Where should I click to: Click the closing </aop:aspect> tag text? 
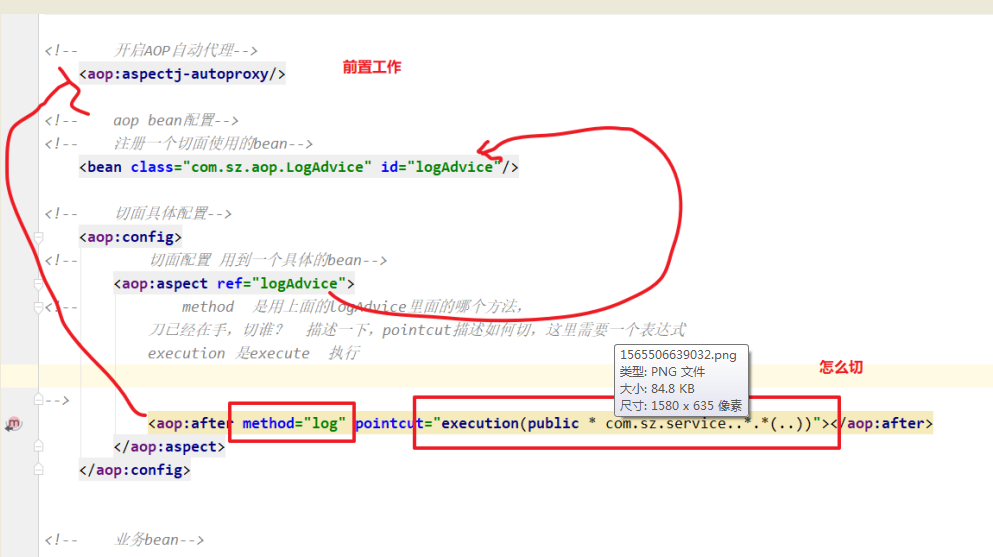(169, 447)
